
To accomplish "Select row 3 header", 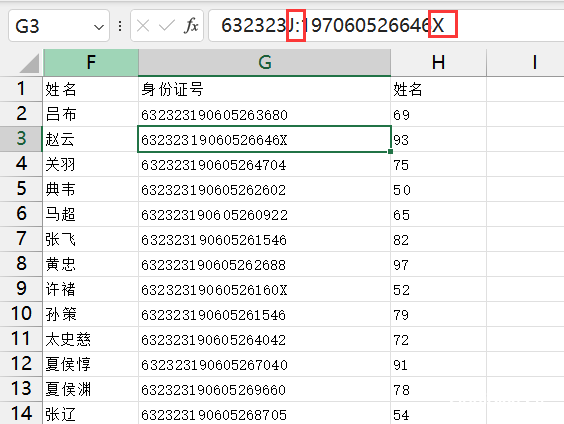I will [21, 139].
